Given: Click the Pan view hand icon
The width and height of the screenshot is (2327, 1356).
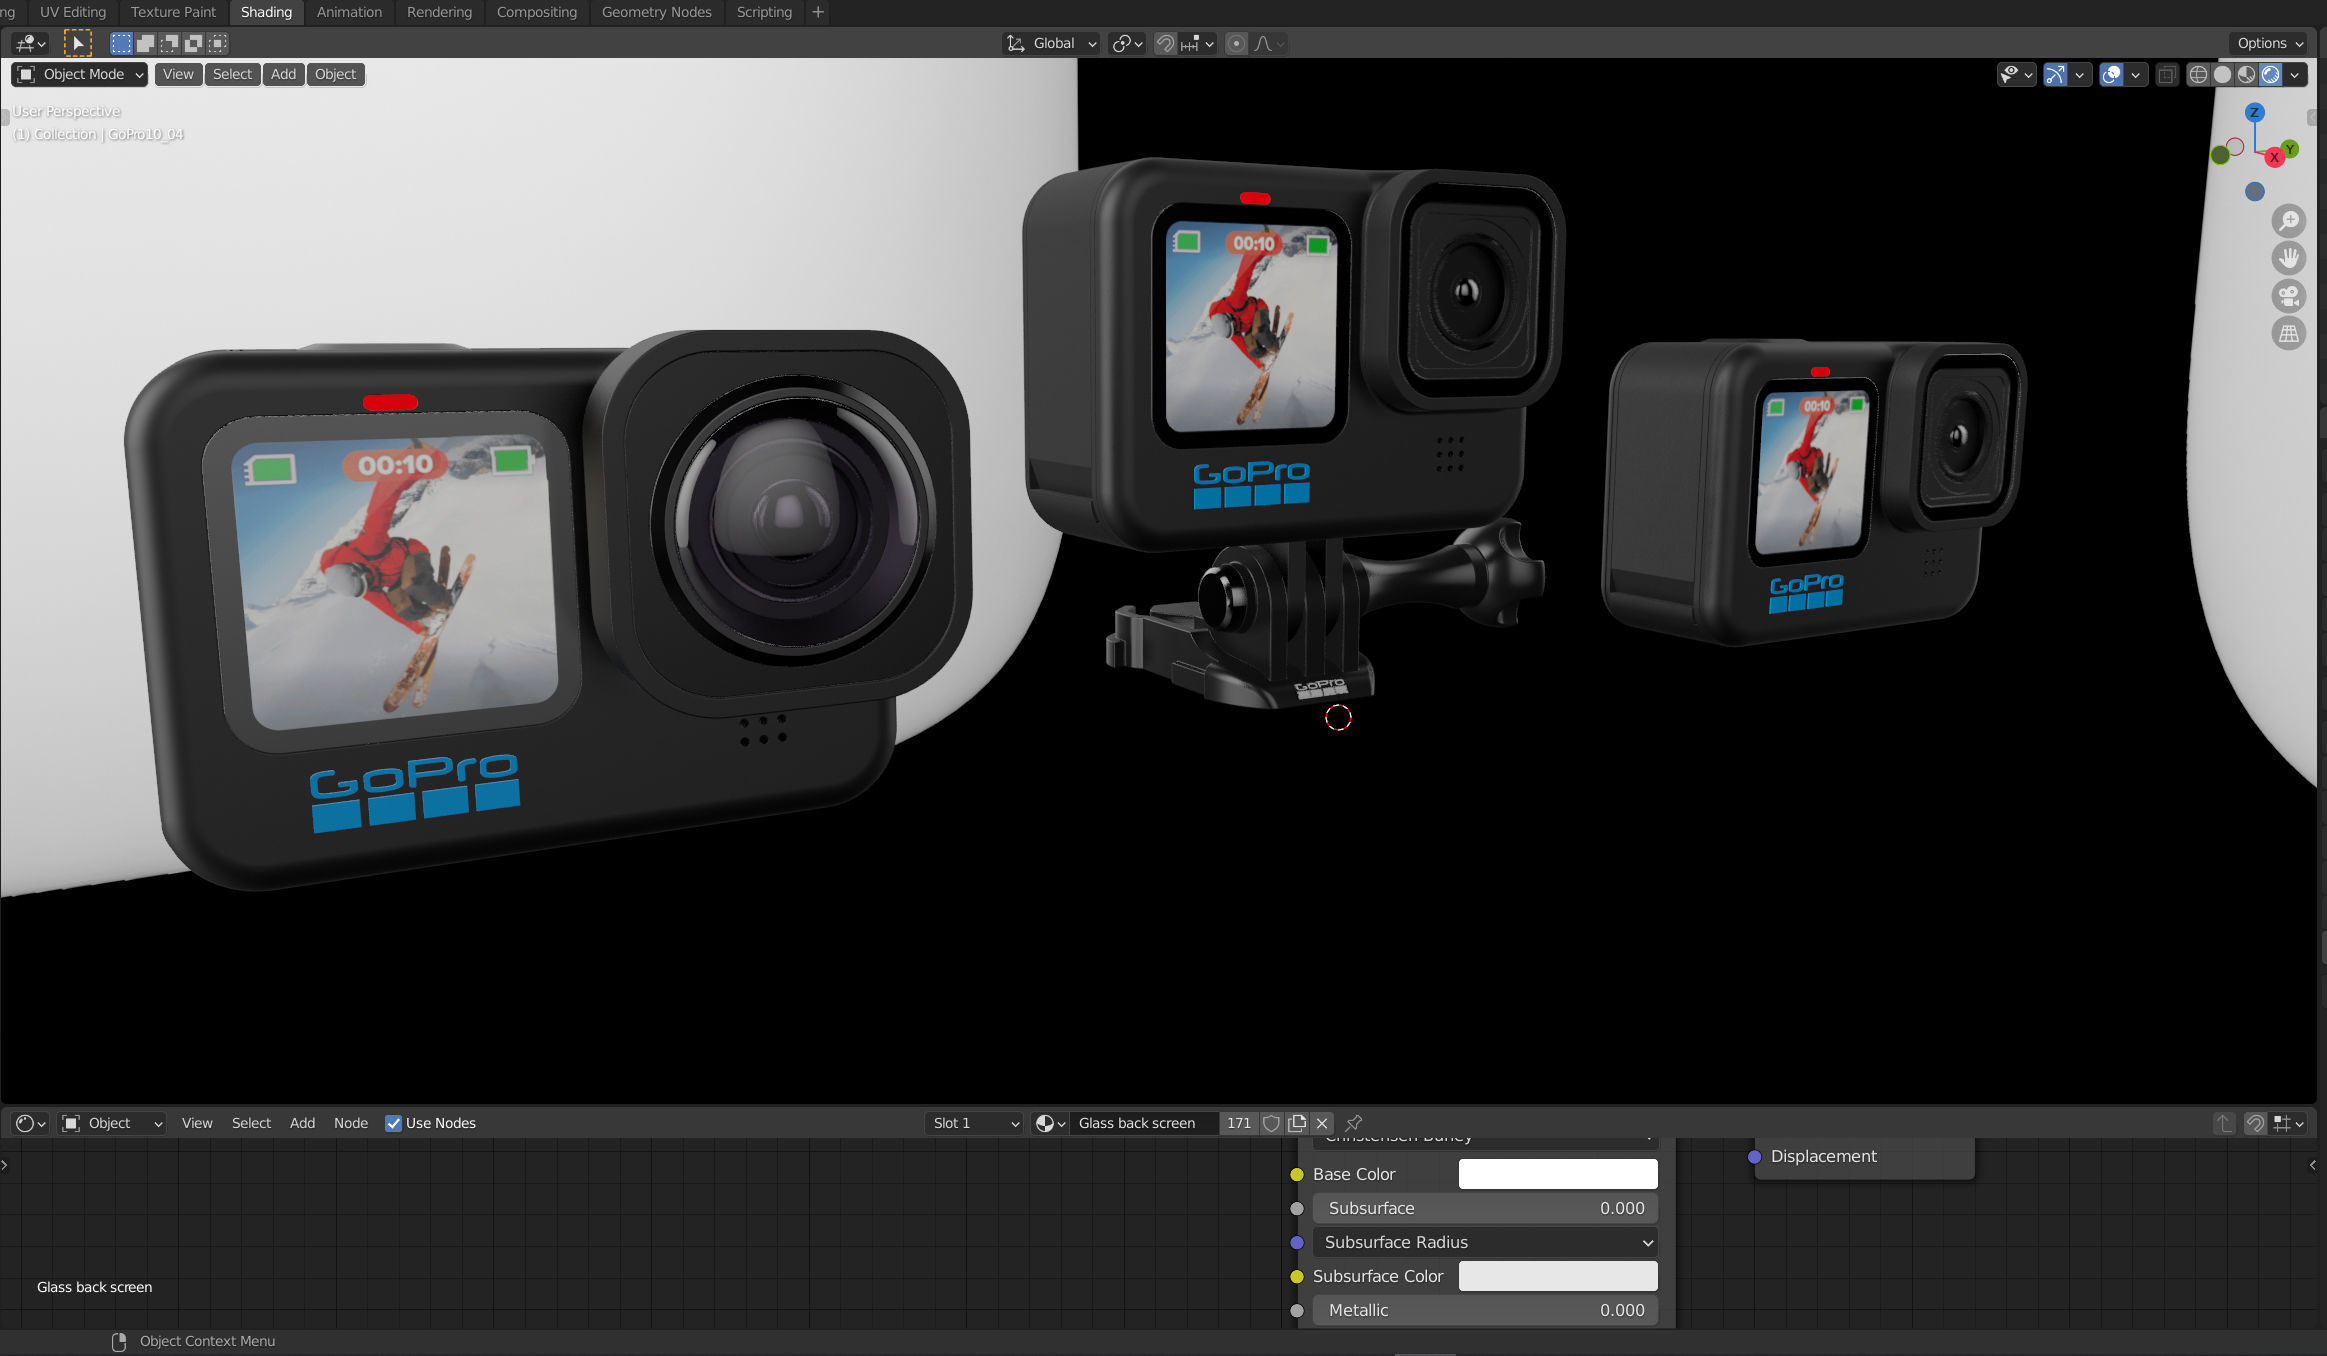Looking at the screenshot, I should (2289, 258).
